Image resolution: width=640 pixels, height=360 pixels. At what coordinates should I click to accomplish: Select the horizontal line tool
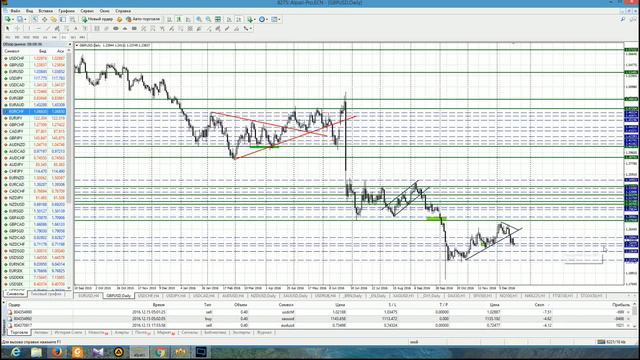click(38, 29)
